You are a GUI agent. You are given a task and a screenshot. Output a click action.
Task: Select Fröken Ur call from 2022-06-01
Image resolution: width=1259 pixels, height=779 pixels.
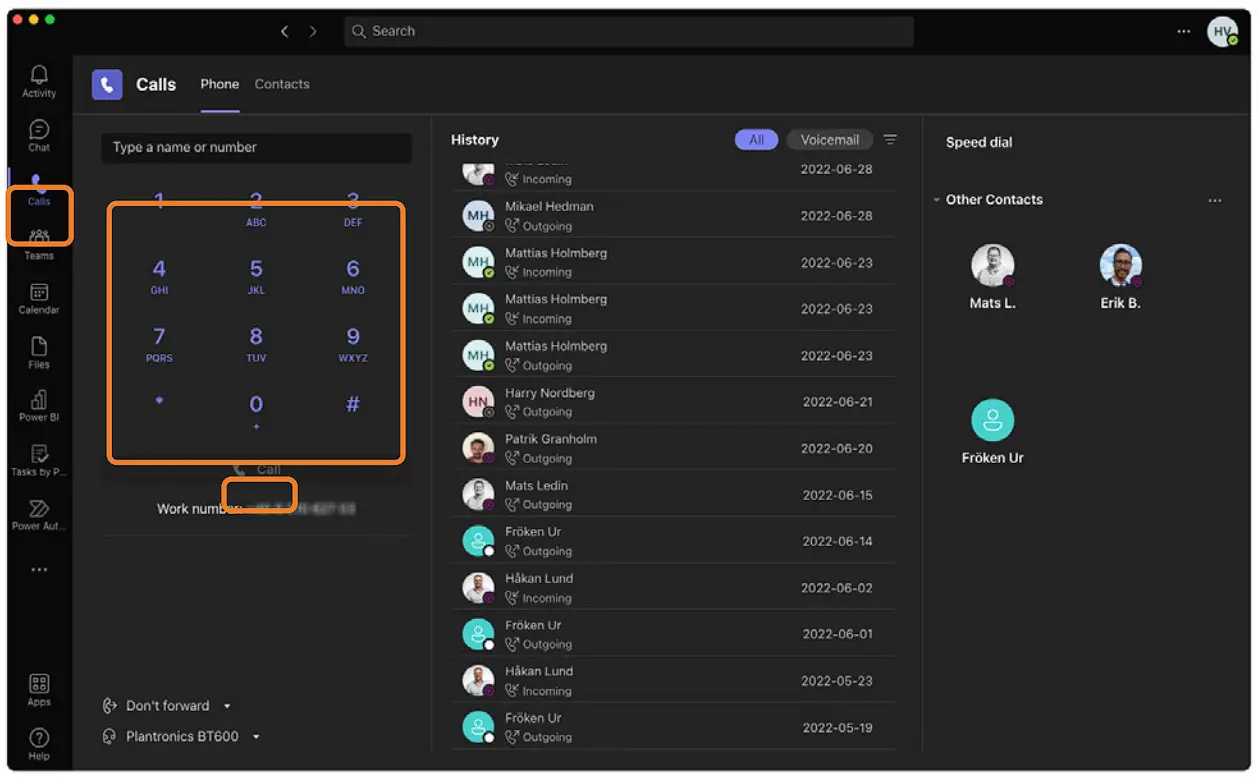[x=673, y=634]
